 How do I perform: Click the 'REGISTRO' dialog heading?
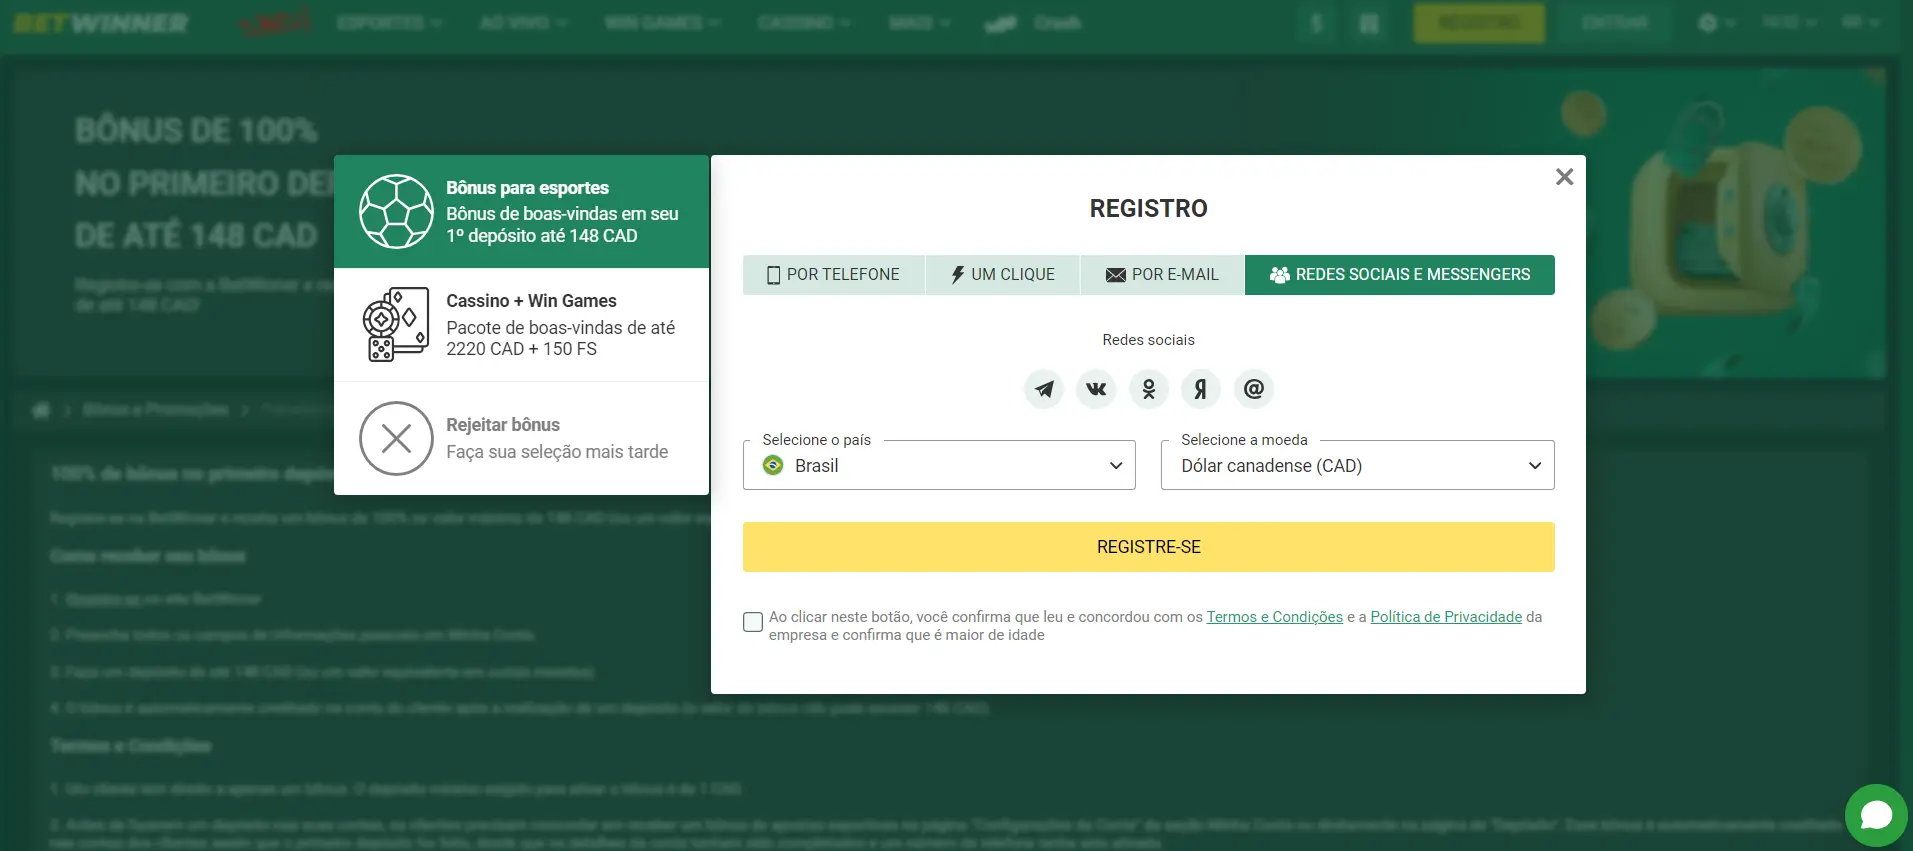pos(1148,208)
